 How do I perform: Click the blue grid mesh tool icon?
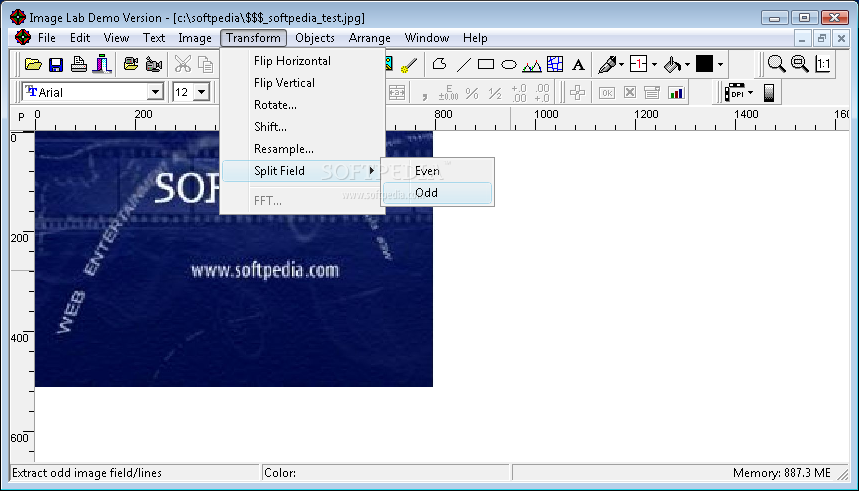point(555,64)
